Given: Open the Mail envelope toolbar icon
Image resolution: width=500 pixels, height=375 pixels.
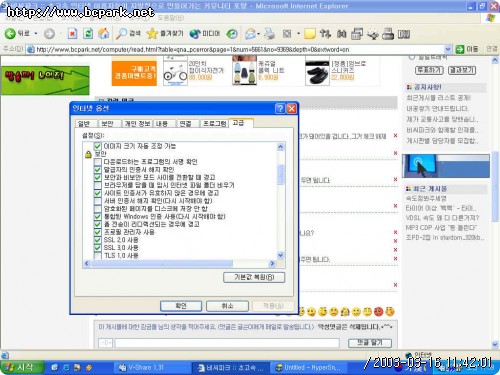Looking at the screenshot, I should coord(250,33).
